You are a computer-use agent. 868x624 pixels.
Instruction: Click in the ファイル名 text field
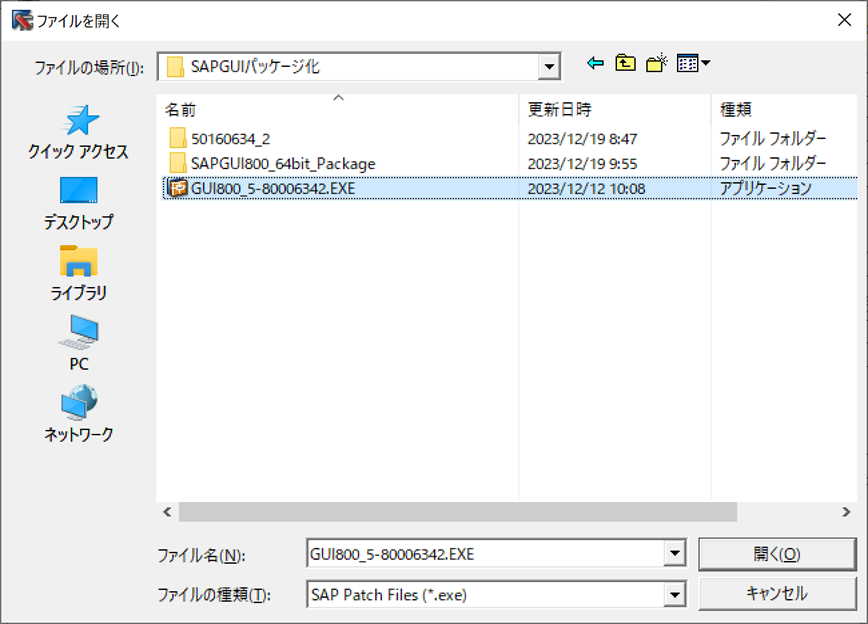coord(485,554)
